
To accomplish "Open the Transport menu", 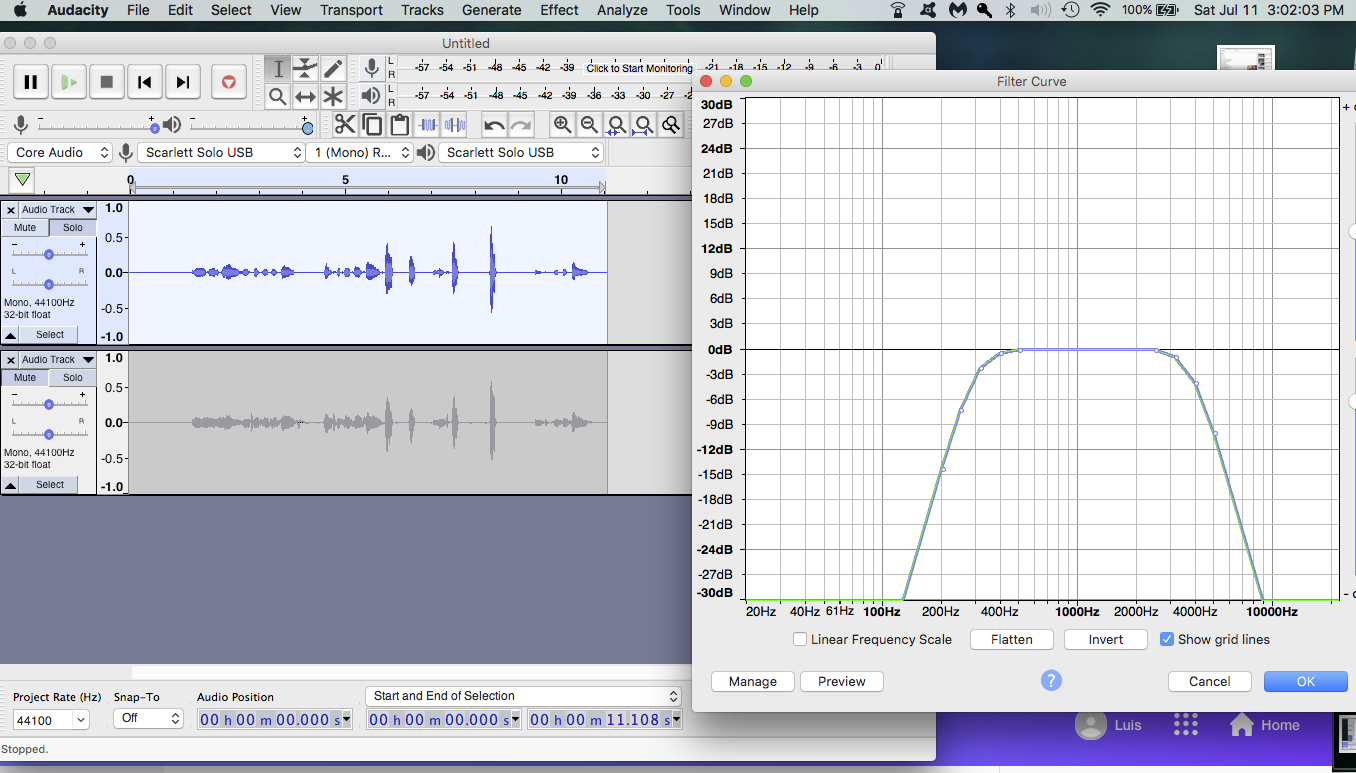I will 351,10.
